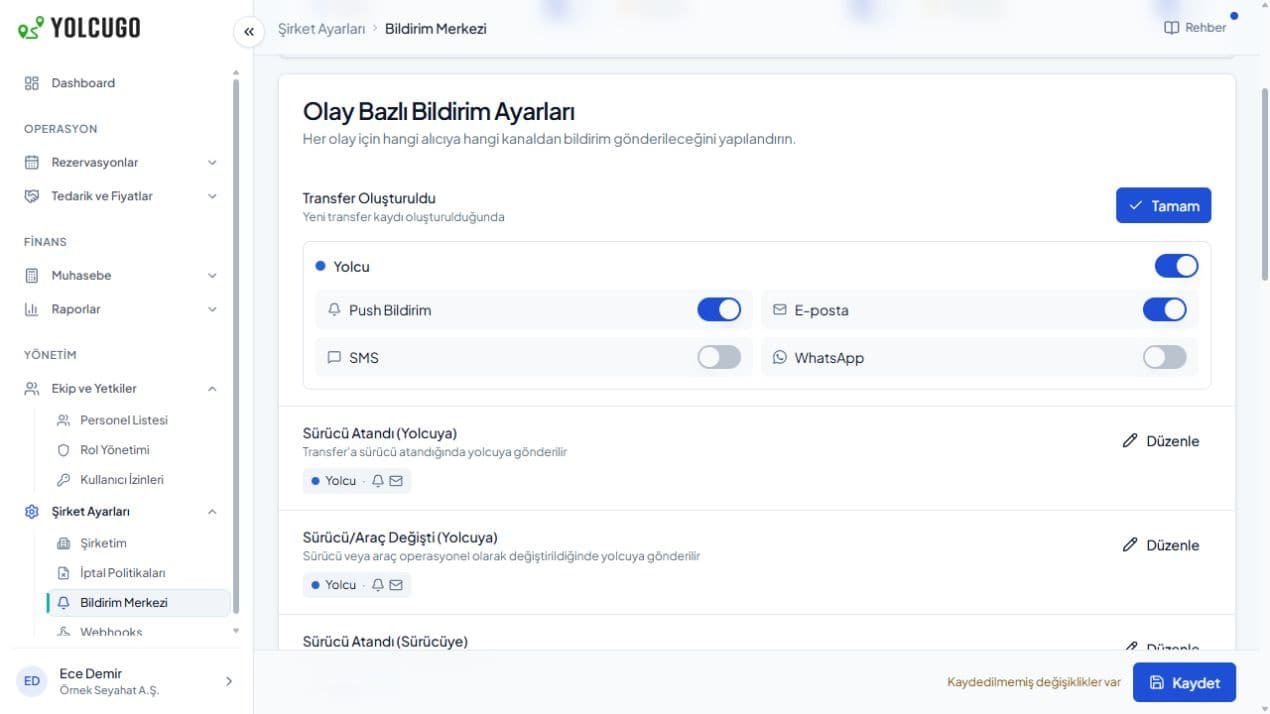Expand the Tedarik ve Fiyatlar chevron
Viewport: 1270px width, 714px height.
click(212, 196)
